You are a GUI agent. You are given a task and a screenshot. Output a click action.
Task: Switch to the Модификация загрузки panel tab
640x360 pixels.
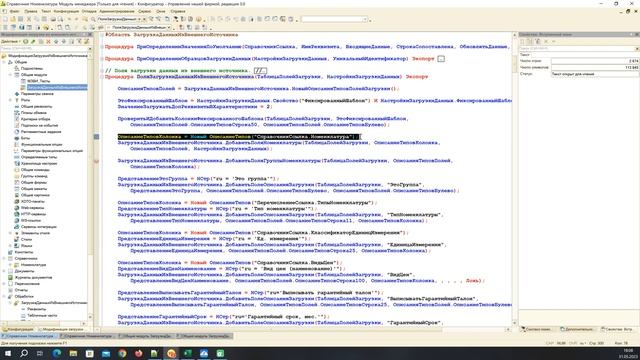click(x=61, y=329)
